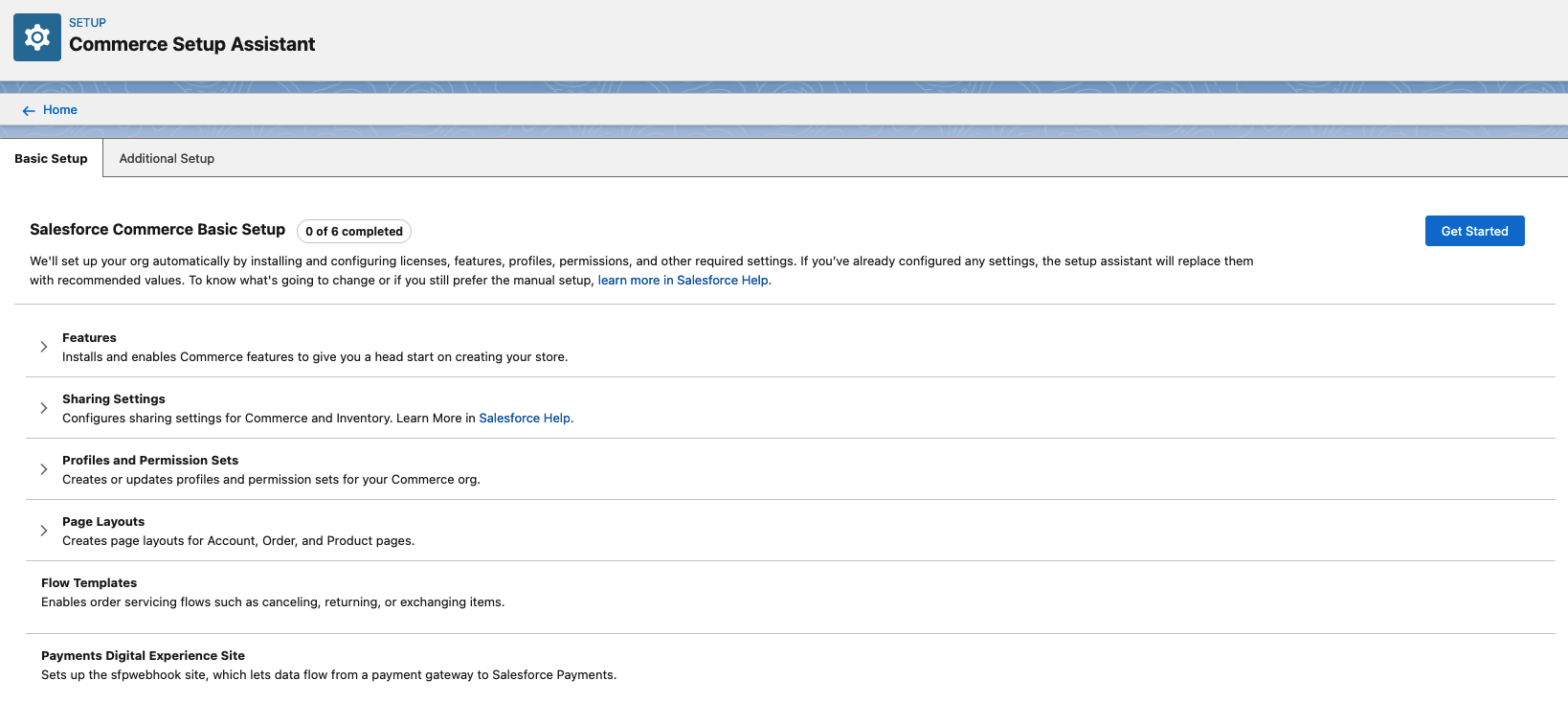Expand Profiles and Permission Sets chevron
Image resolution: width=1568 pixels, height=703 pixels.
coord(44,469)
